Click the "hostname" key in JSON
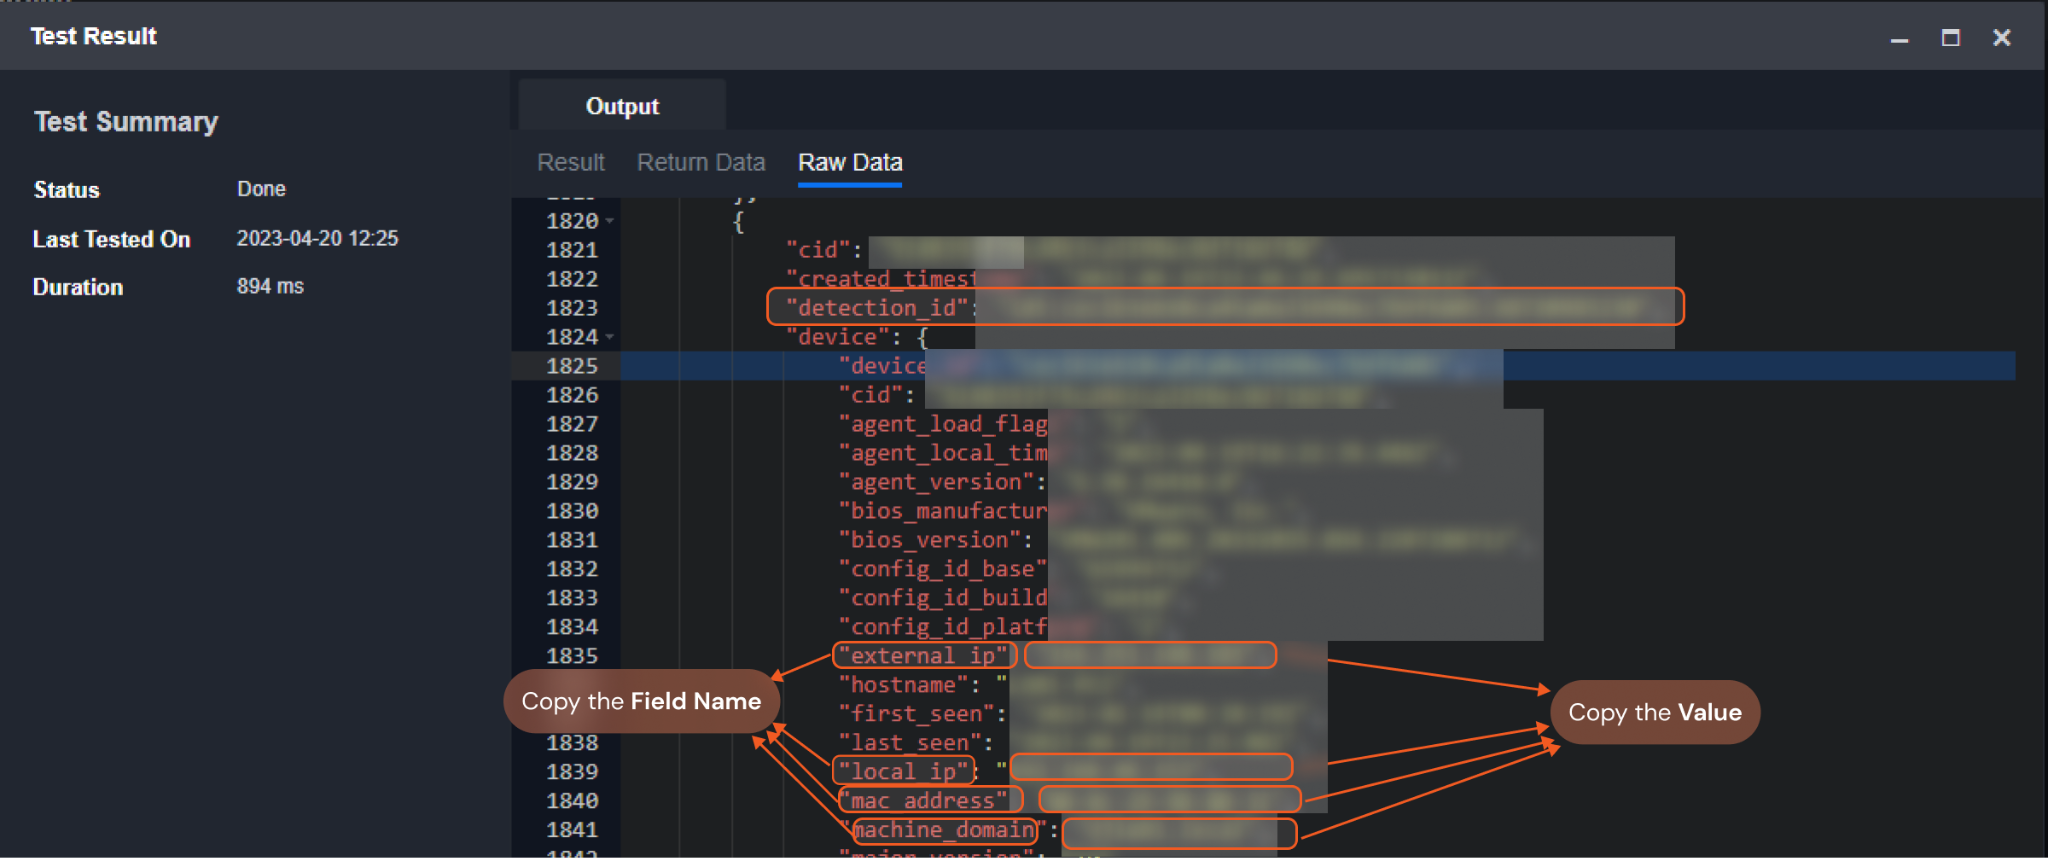 904,685
